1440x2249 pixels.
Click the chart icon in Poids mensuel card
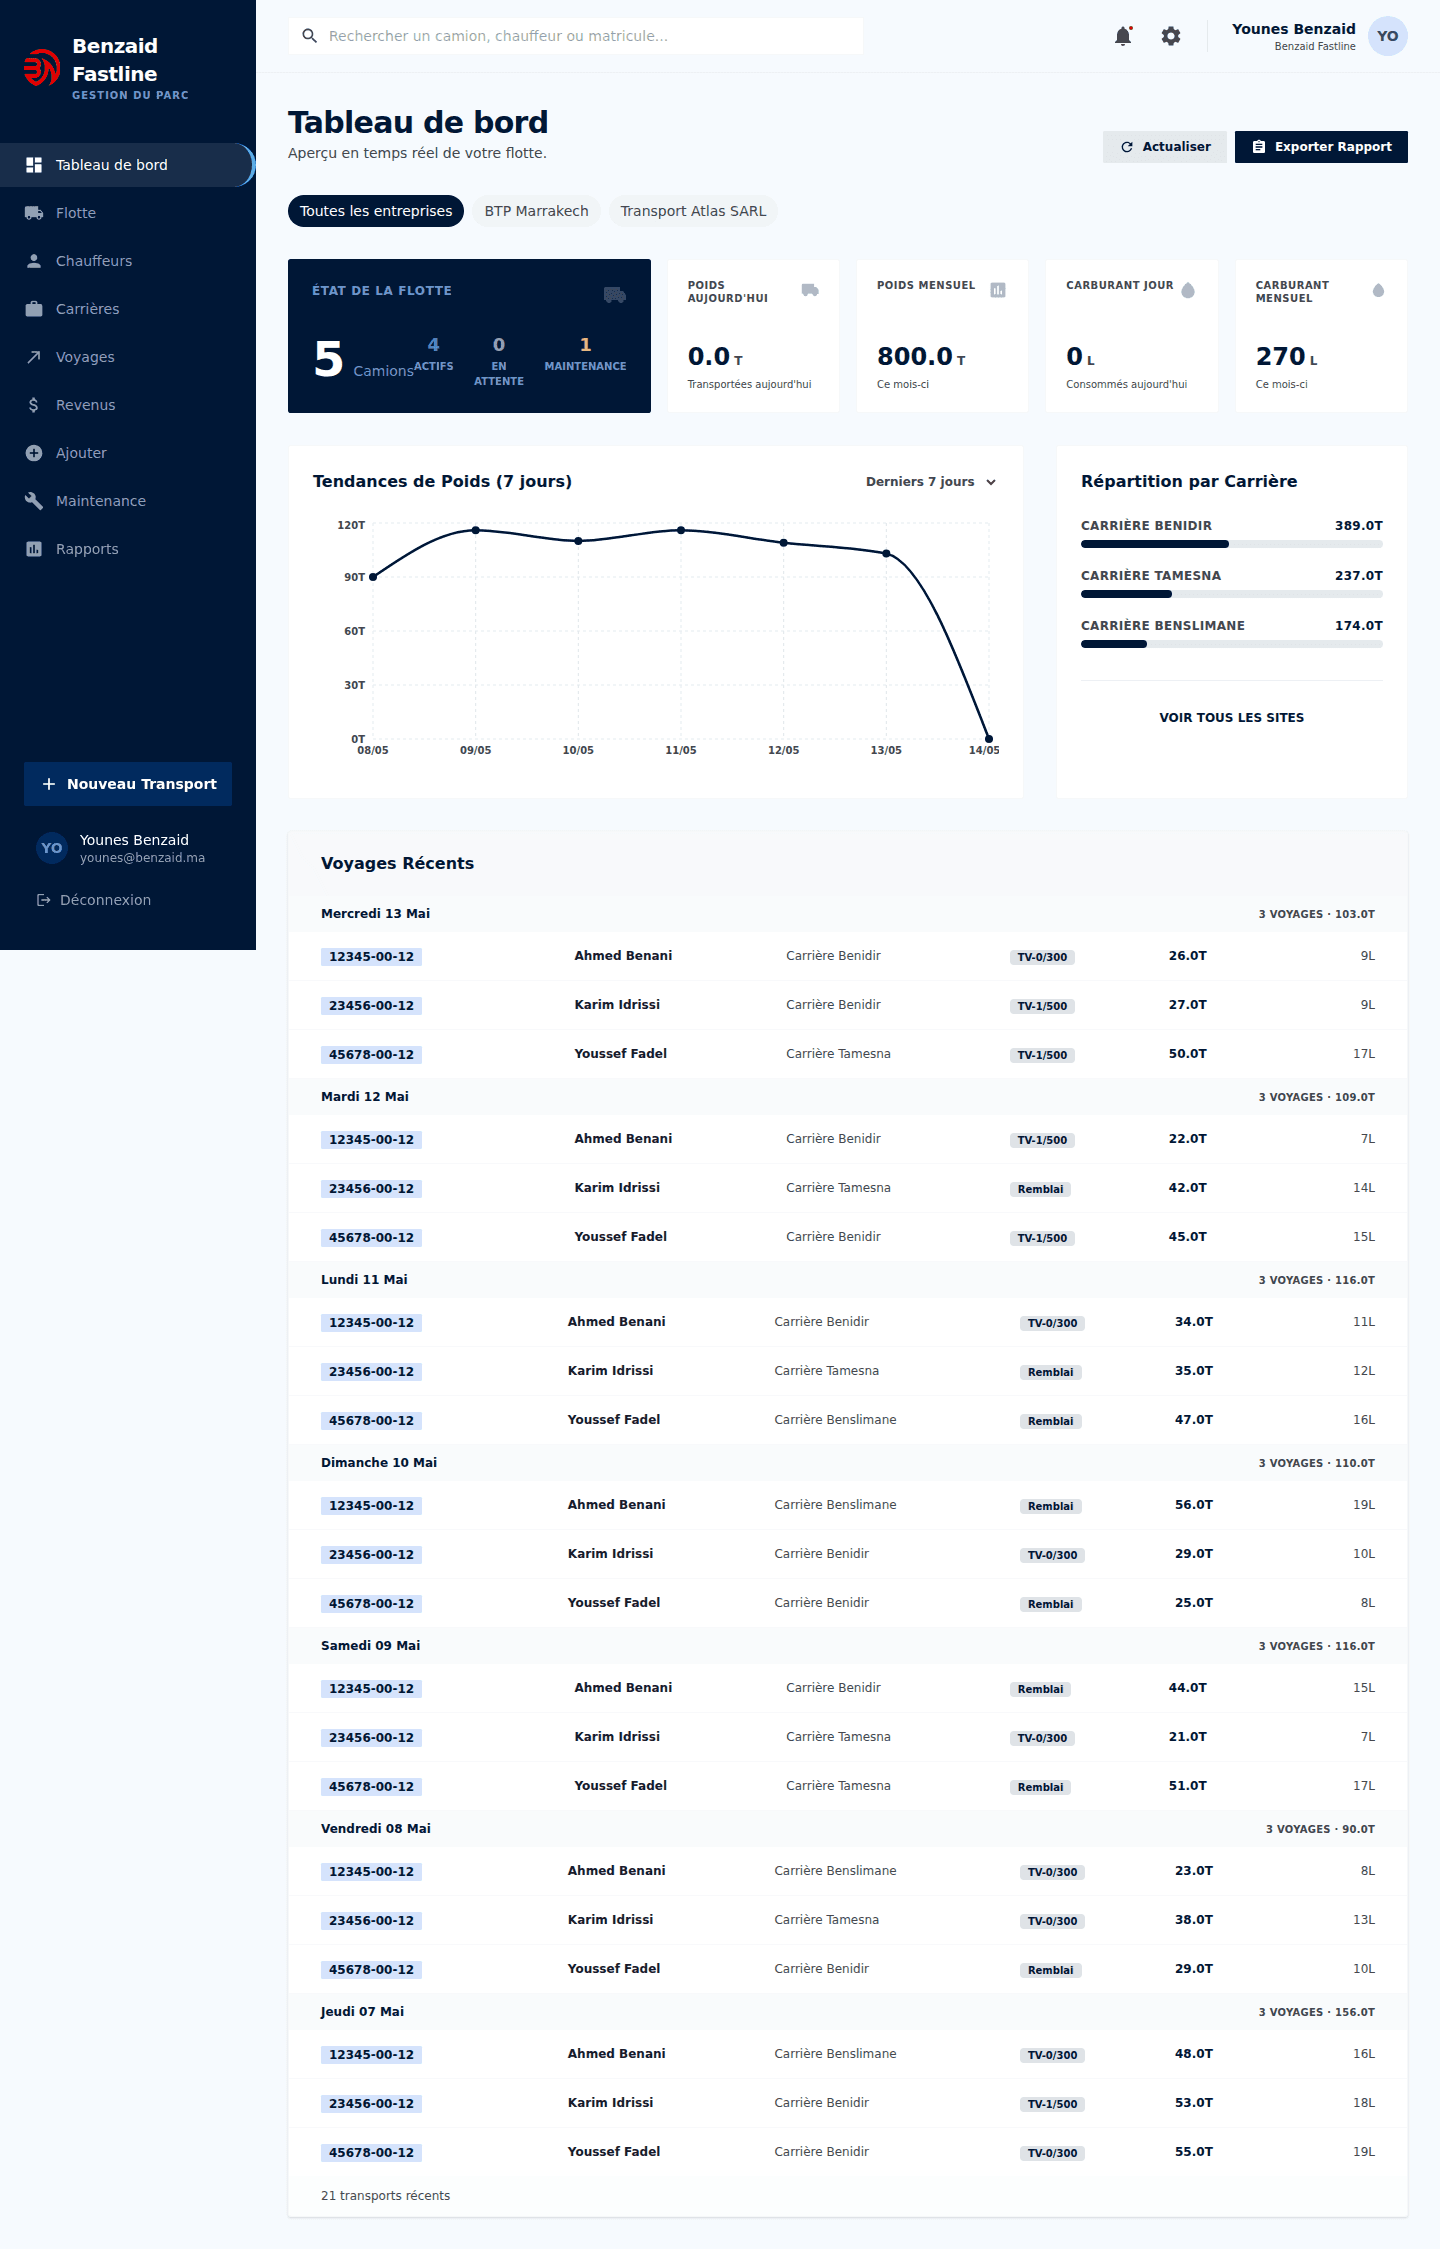[998, 290]
